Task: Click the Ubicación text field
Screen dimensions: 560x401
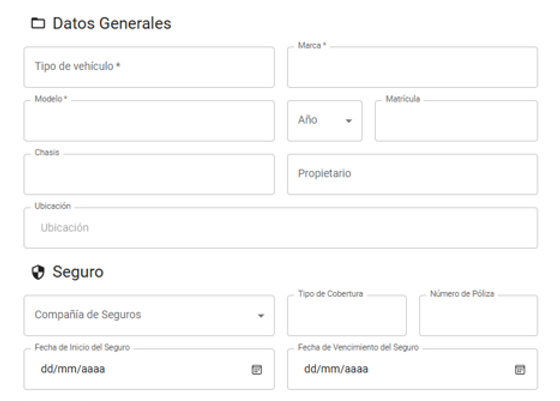Action: (x=281, y=228)
